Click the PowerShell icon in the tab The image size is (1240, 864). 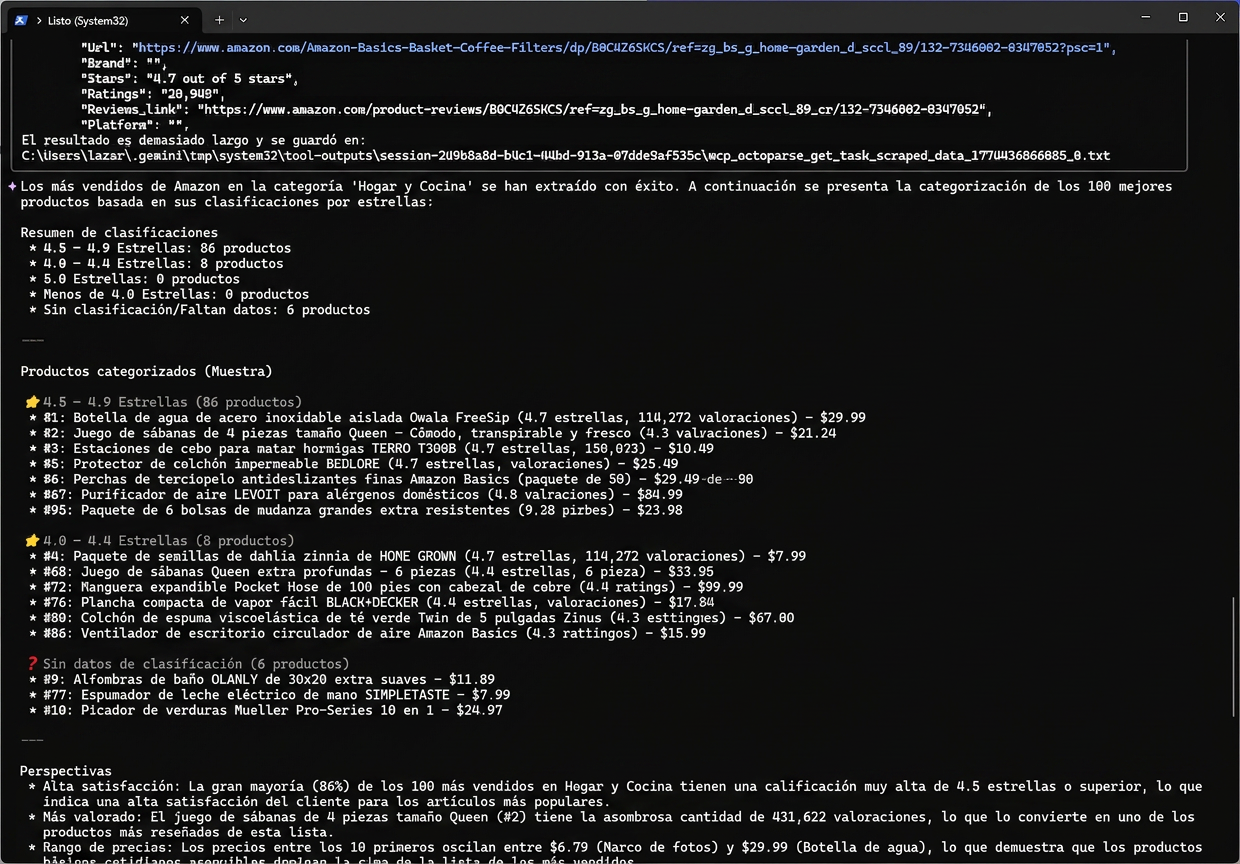(21, 19)
